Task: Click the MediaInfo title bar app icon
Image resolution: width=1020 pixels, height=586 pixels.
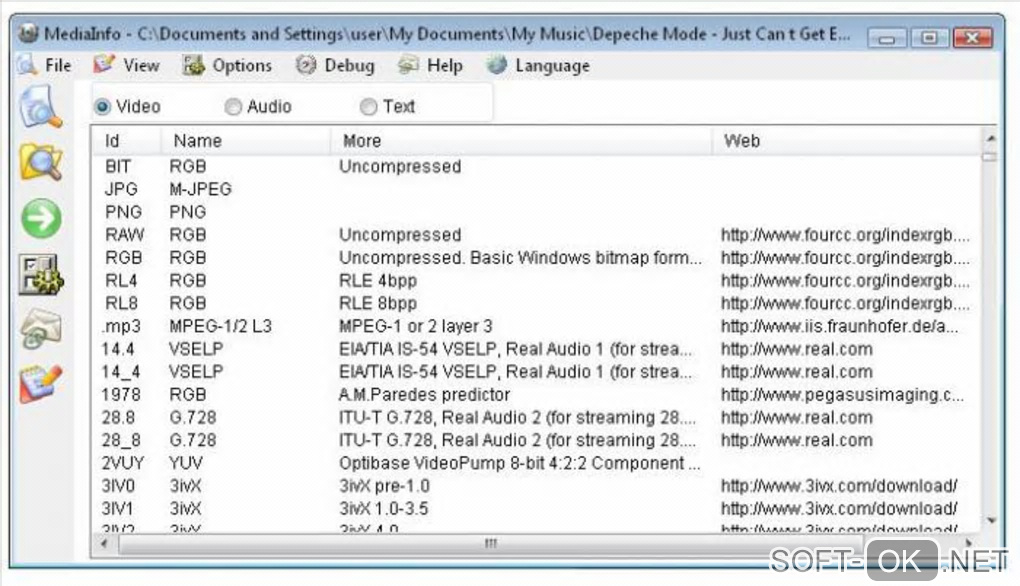Action: pyautogui.click(x=28, y=33)
